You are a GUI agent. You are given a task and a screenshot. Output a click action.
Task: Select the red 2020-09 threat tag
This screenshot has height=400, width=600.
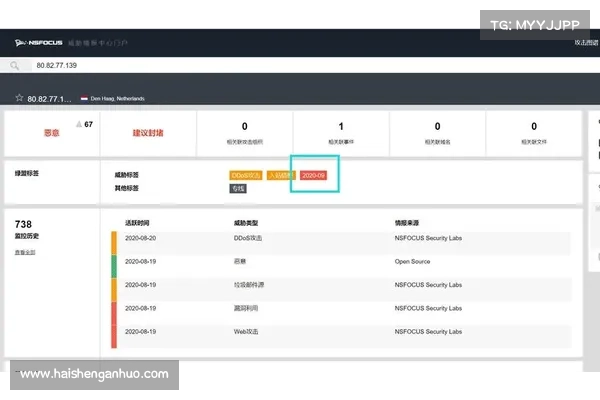click(x=316, y=174)
